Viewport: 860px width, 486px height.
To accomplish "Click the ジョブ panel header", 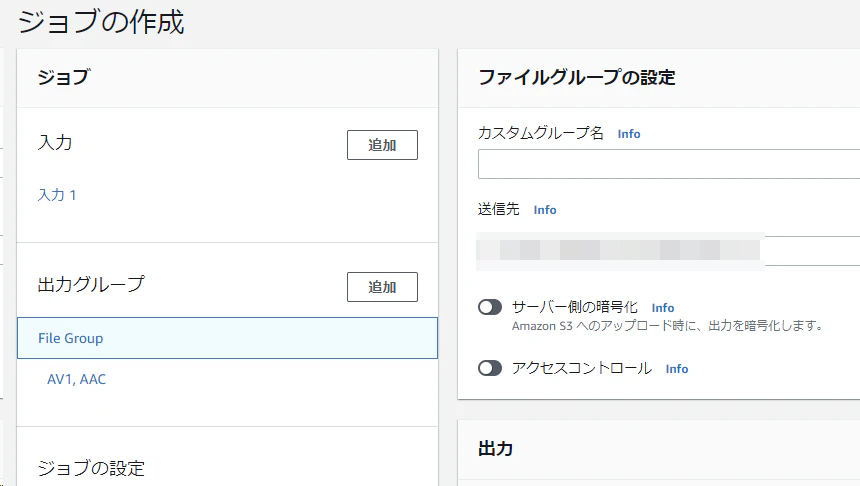I will [x=64, y=77].
